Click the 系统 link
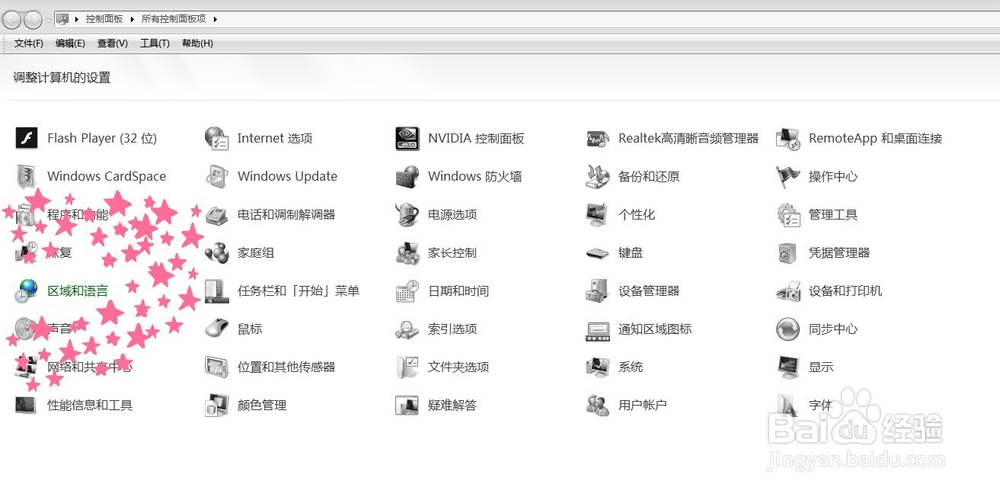1000x494 pixels. click(x=630, y=367)
